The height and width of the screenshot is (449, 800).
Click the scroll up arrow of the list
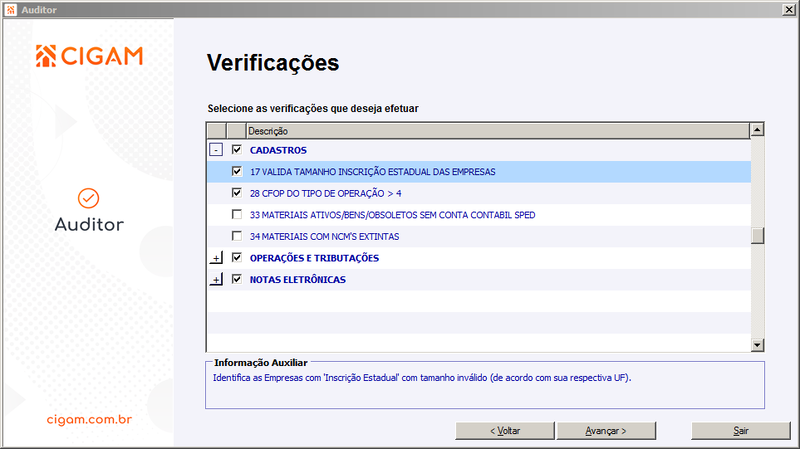(x=757, y=130)
